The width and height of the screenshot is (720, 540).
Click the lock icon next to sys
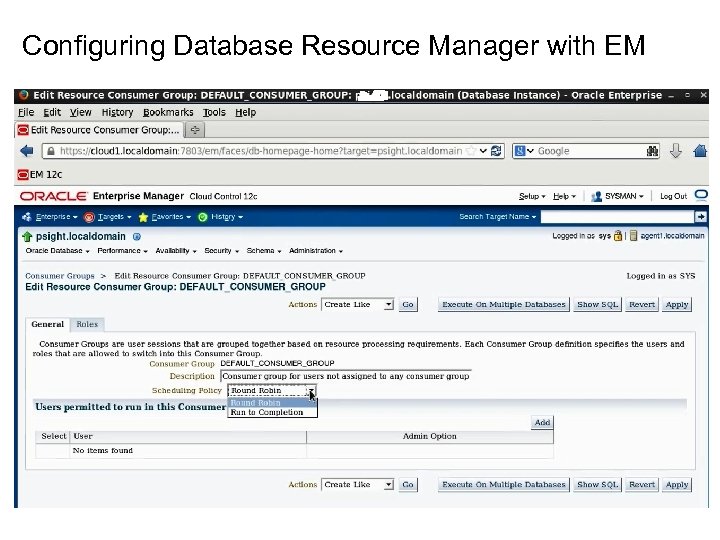618,236
